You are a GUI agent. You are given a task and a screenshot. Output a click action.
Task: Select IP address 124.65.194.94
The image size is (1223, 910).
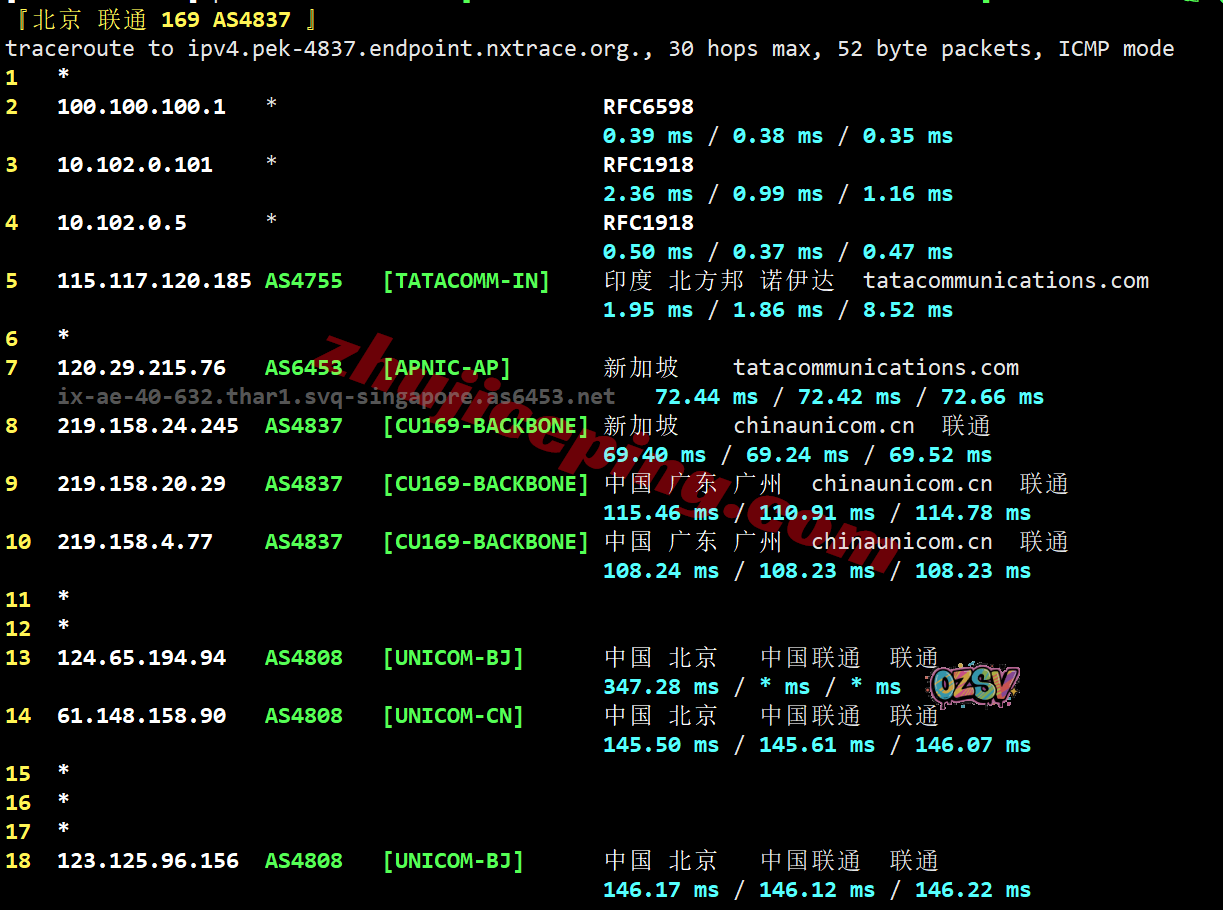click(141, 658)
